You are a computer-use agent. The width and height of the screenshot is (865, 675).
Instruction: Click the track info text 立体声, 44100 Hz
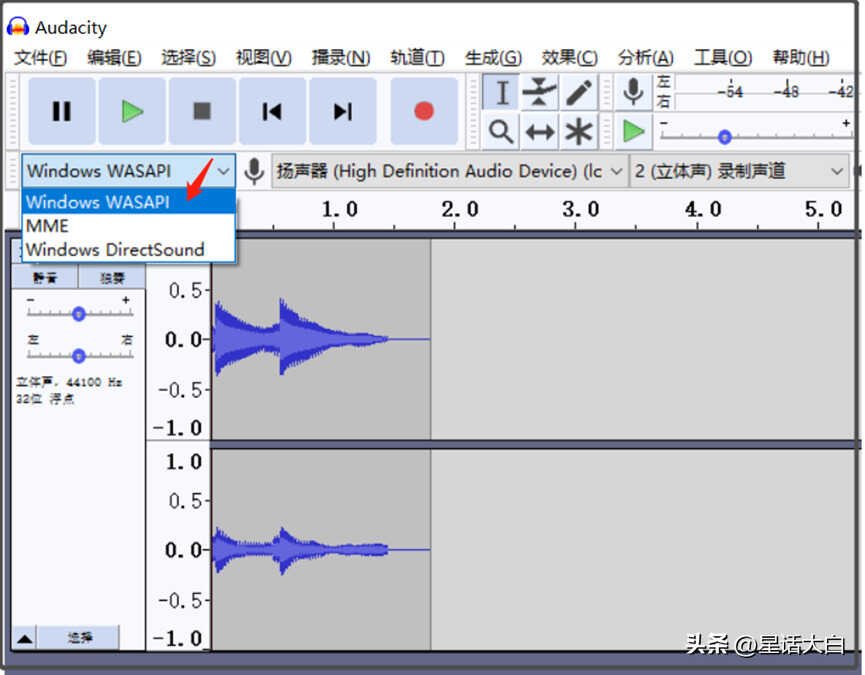69,382
